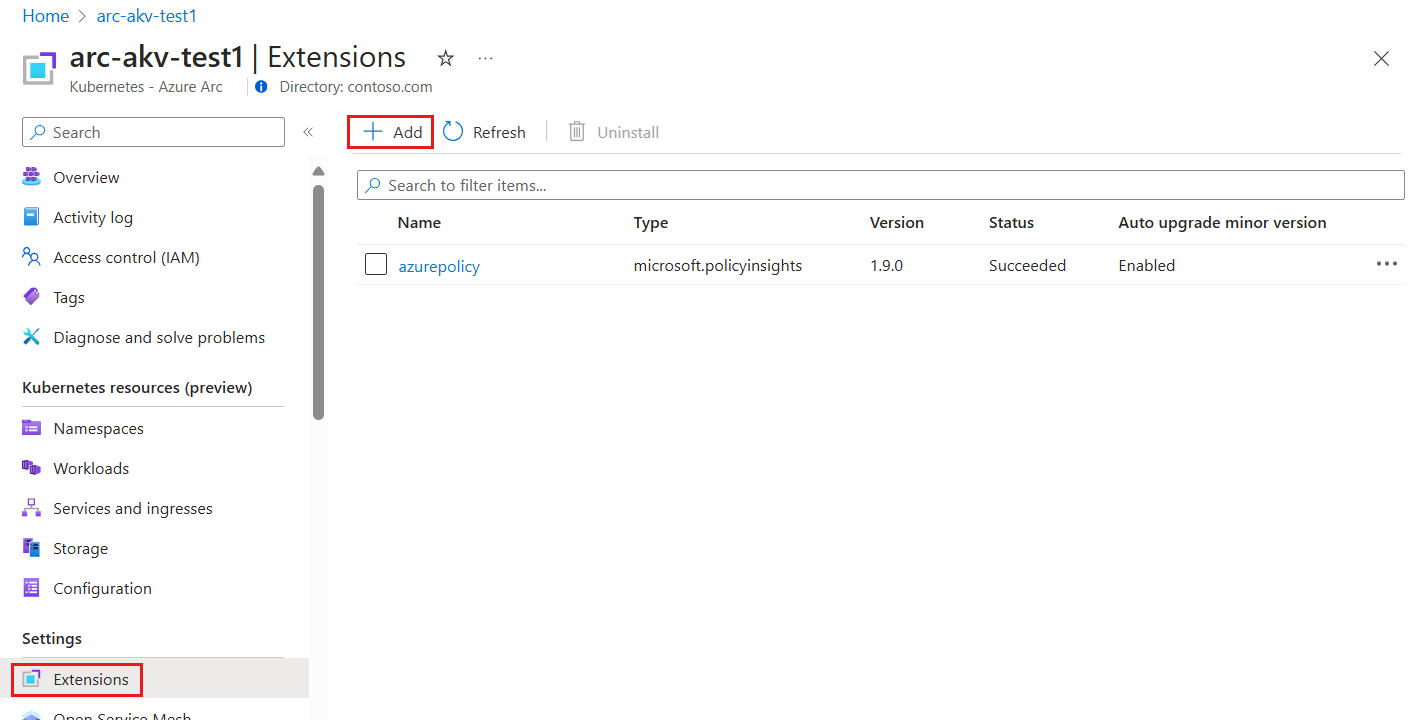
Task: Open row actions menu for azurepolicy
Action: [x=1387, y=264]
